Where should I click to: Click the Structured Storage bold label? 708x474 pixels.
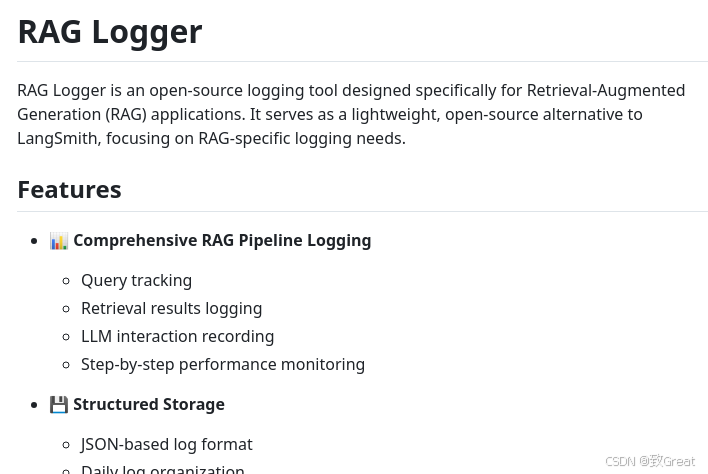[x=149, y=404]
